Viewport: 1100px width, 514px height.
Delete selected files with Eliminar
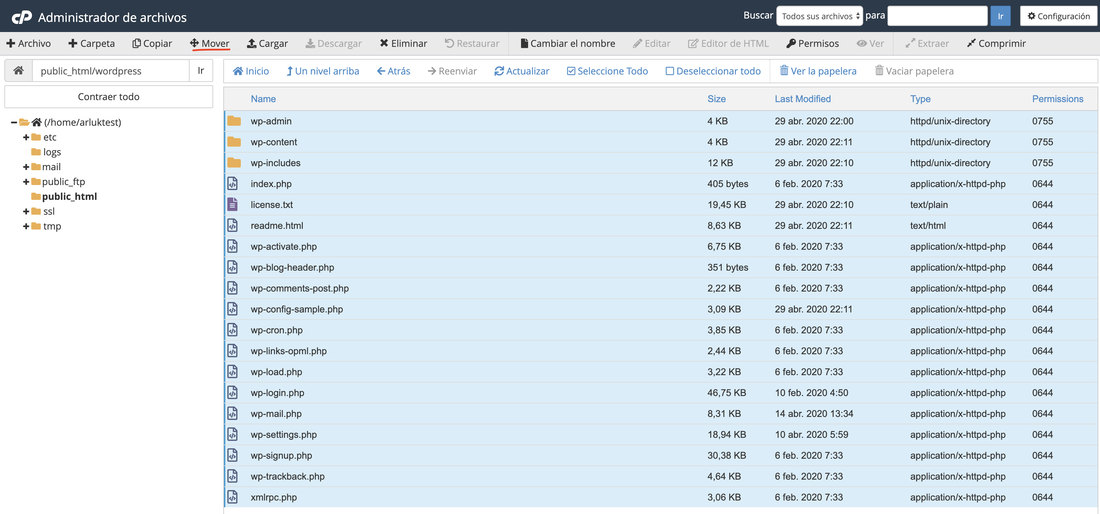(403, 43)
